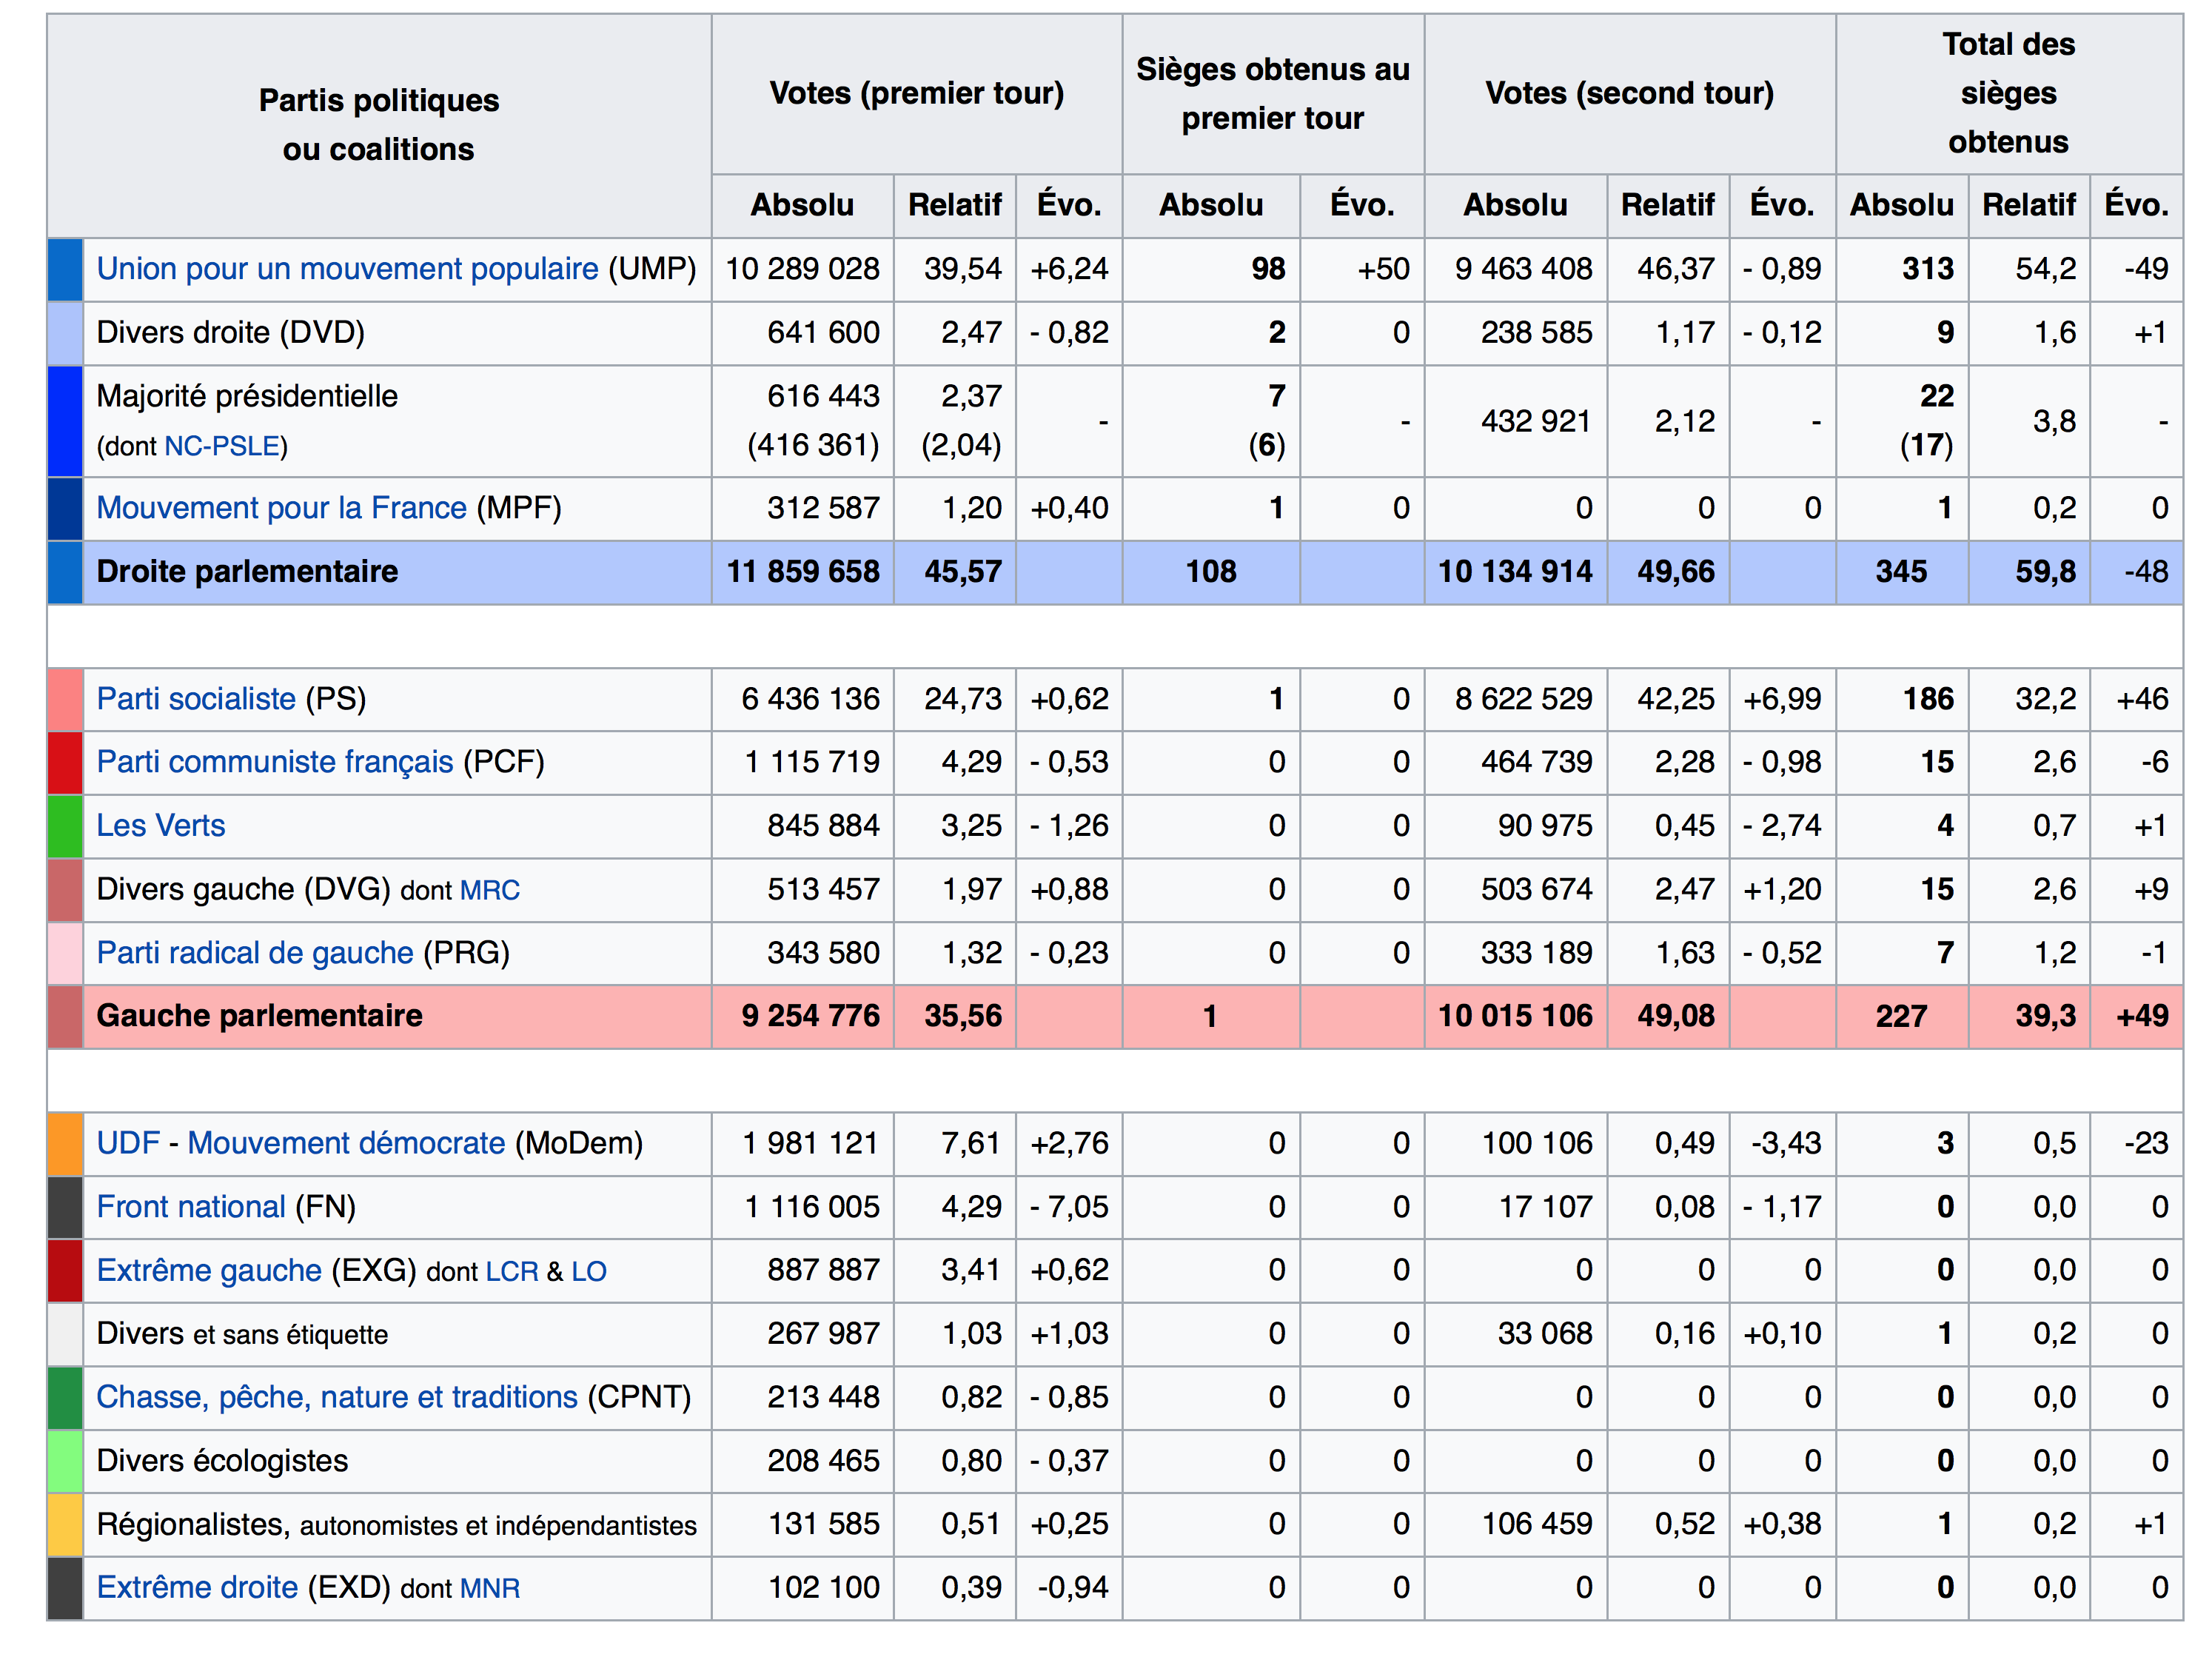The height and width of the screenshot is (1657, 2212).
Task: Click the Votes (premier tour) header
Action: click(917, 93)
